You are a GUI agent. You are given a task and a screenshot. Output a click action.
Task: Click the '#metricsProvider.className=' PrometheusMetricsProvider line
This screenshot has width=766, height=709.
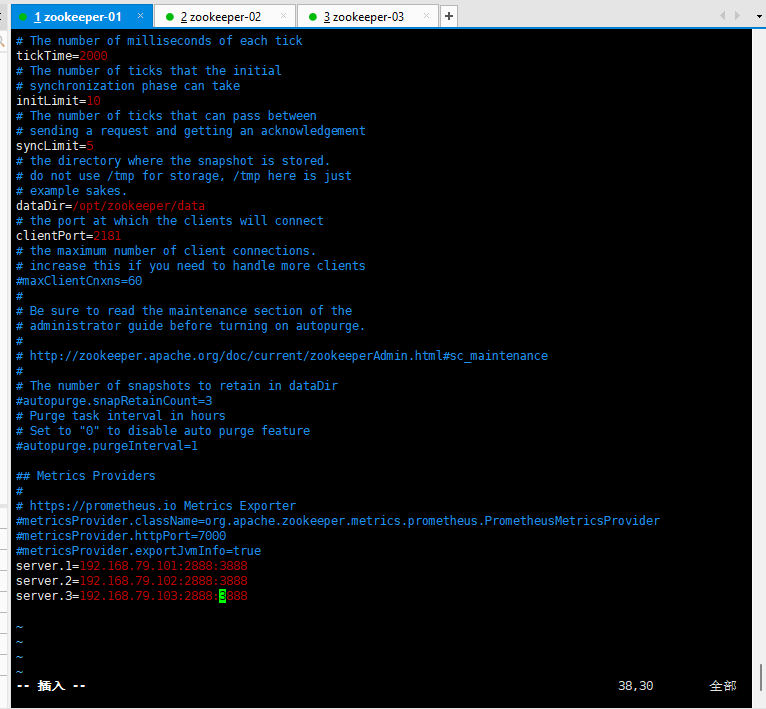point(338,521)
